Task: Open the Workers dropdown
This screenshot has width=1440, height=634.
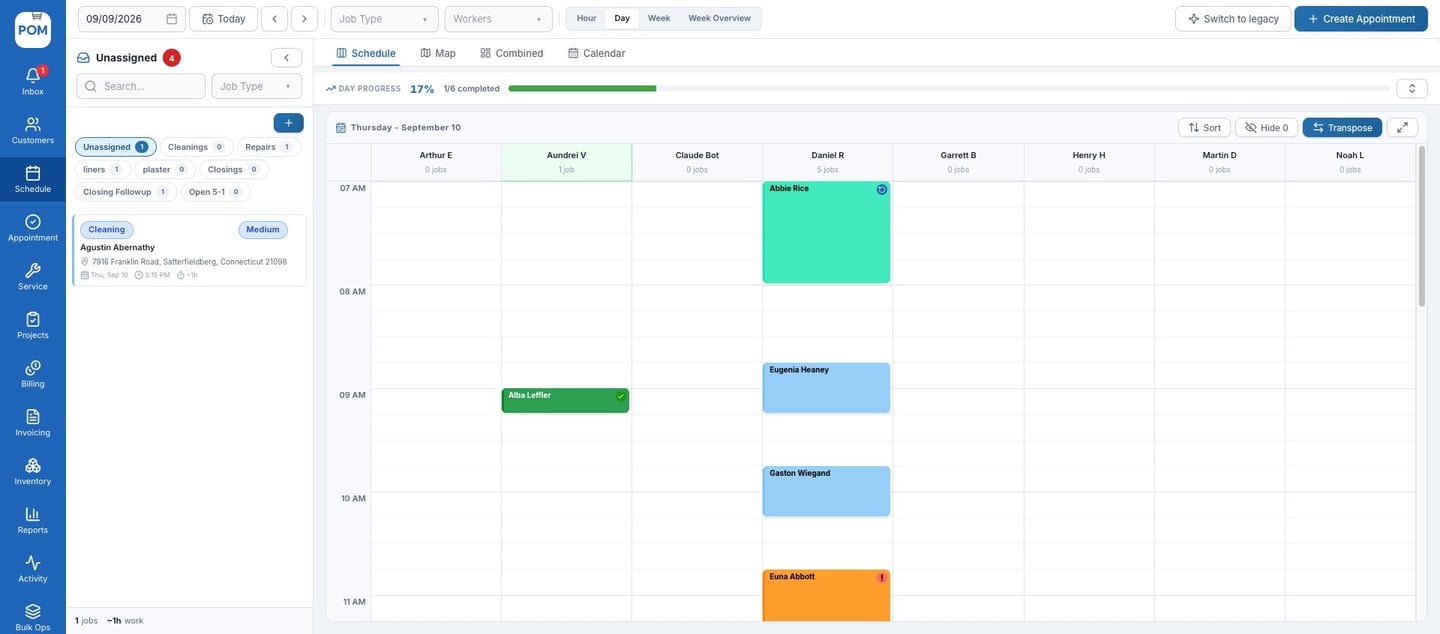Action: click(x=498, y=19)
